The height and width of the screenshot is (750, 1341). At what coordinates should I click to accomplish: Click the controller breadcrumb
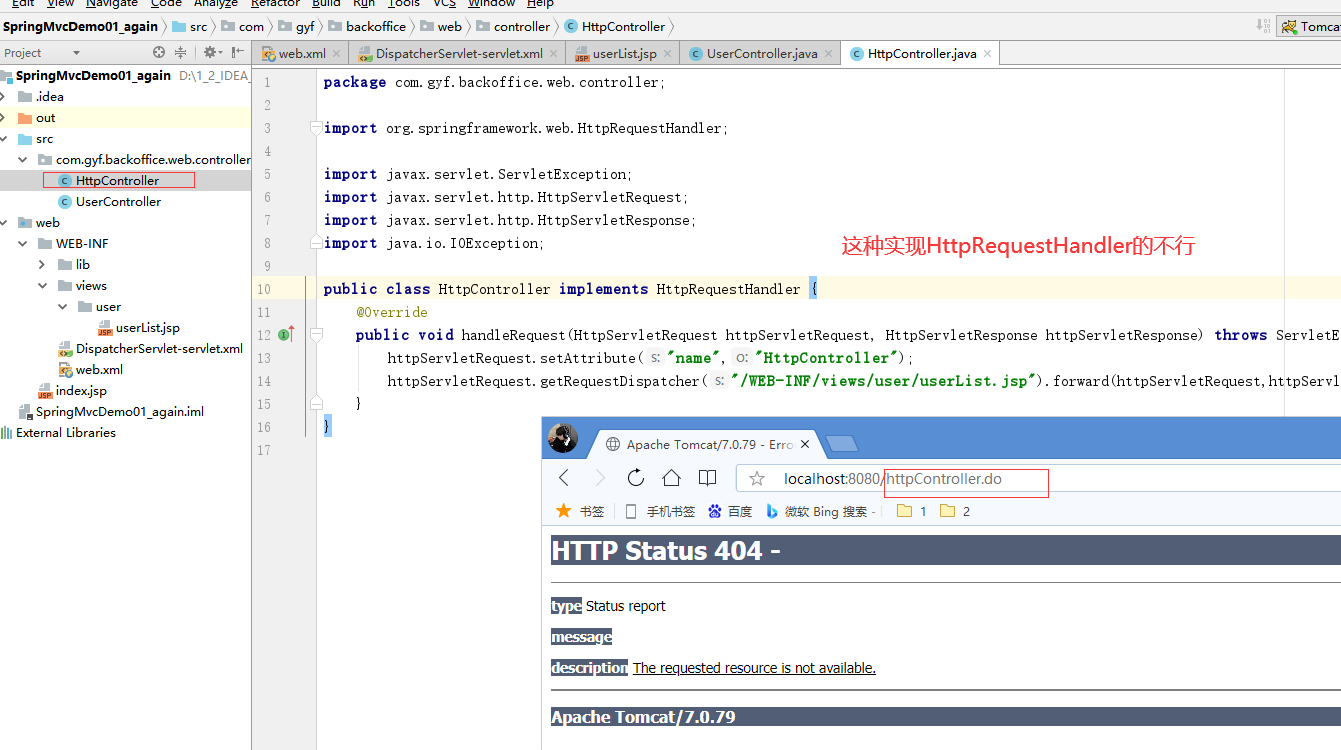tap(513, 27)
